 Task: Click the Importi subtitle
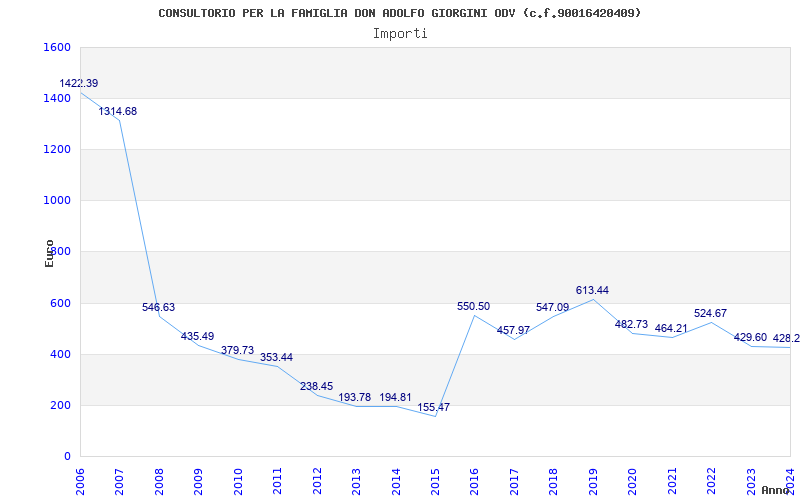coord(400,34)
